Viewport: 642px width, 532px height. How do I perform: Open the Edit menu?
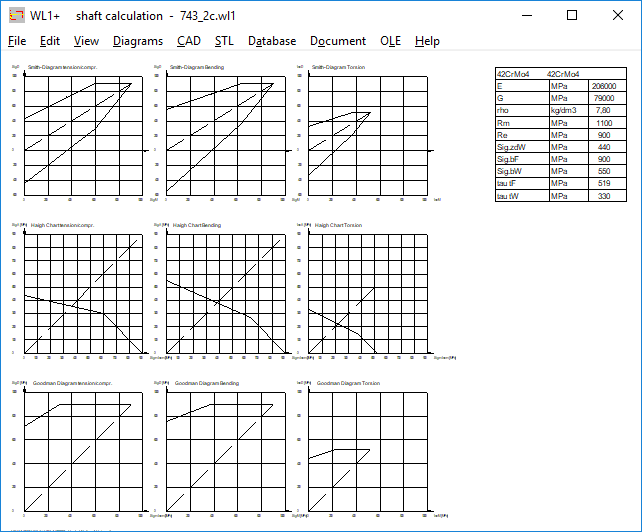tap(50, 41)
